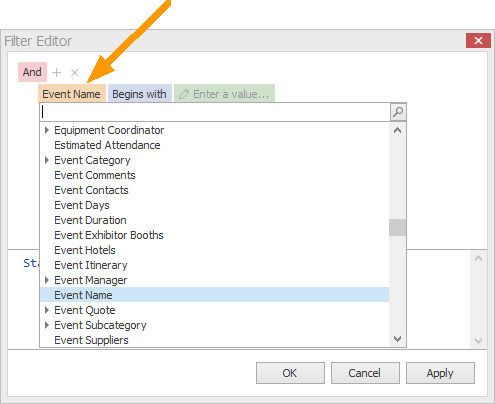Expand the Event Subcategory node
The height and width of the screenshot is (404, 495).
[47, 325]
